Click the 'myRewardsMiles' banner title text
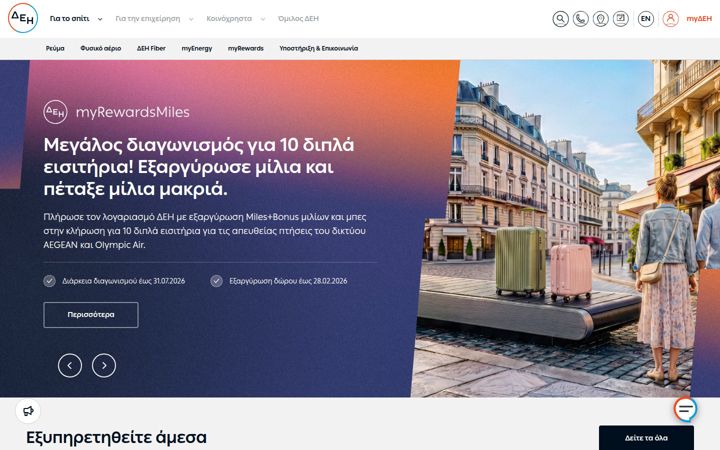 coord(133,112)
